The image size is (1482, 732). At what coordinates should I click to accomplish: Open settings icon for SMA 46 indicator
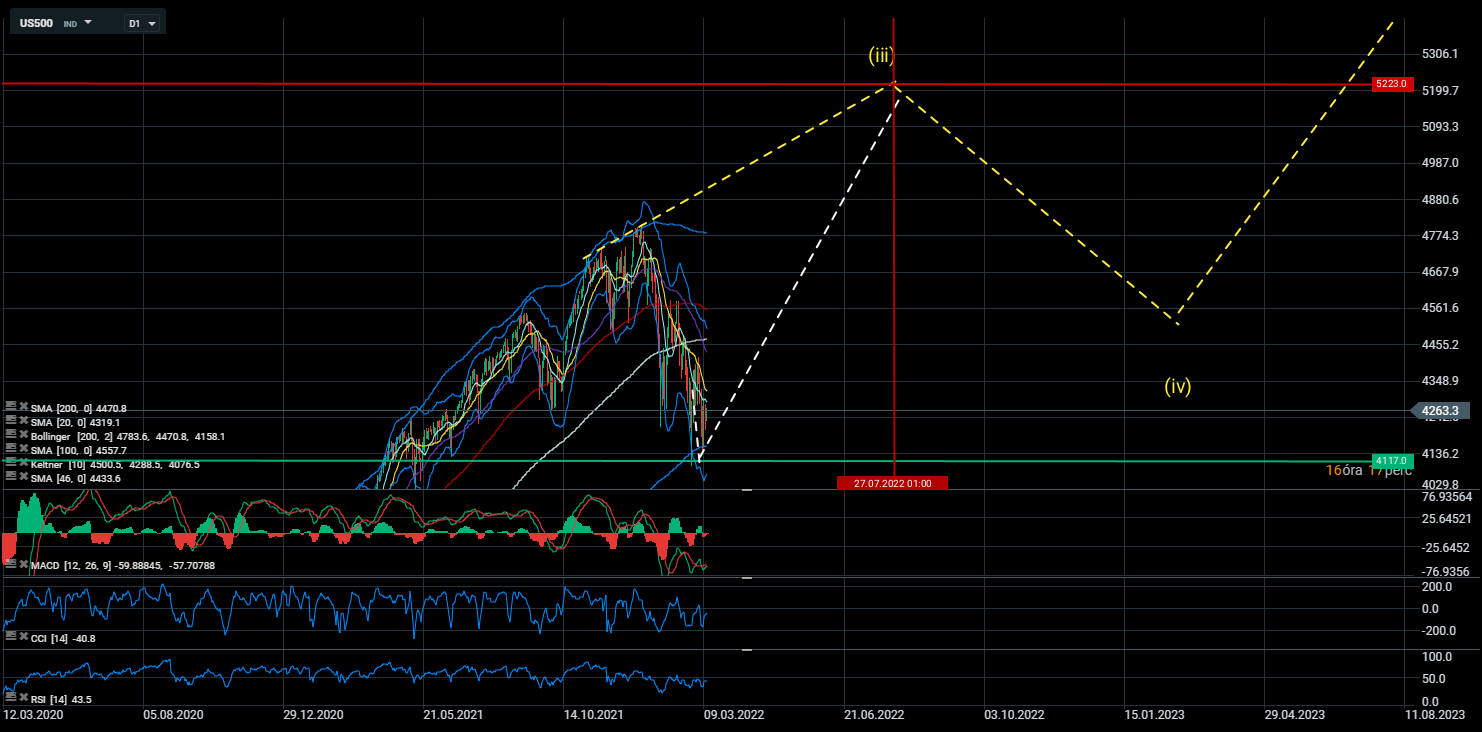(11, 478)
